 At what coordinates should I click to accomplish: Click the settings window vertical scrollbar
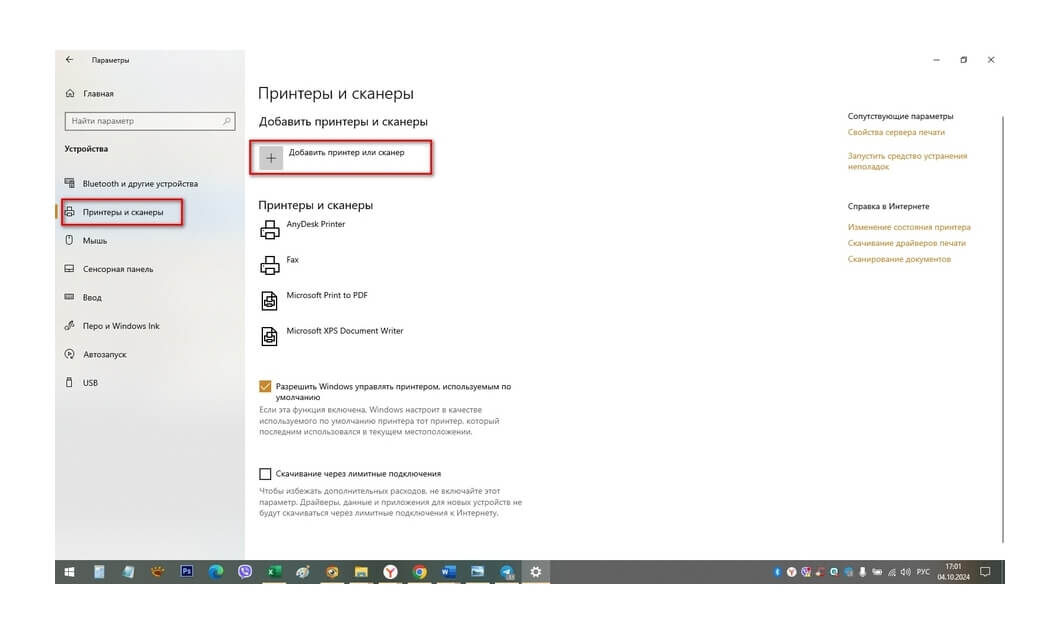point(1003,329)
